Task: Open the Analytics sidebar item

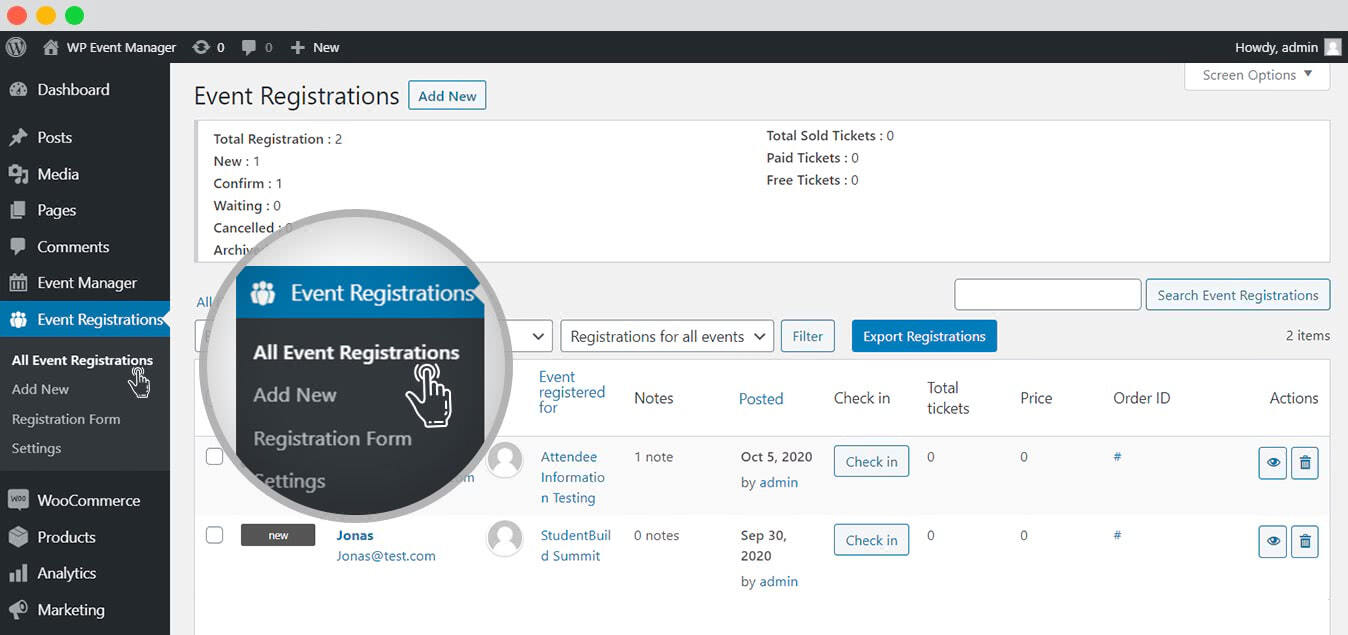Action: tap(66, 573)
